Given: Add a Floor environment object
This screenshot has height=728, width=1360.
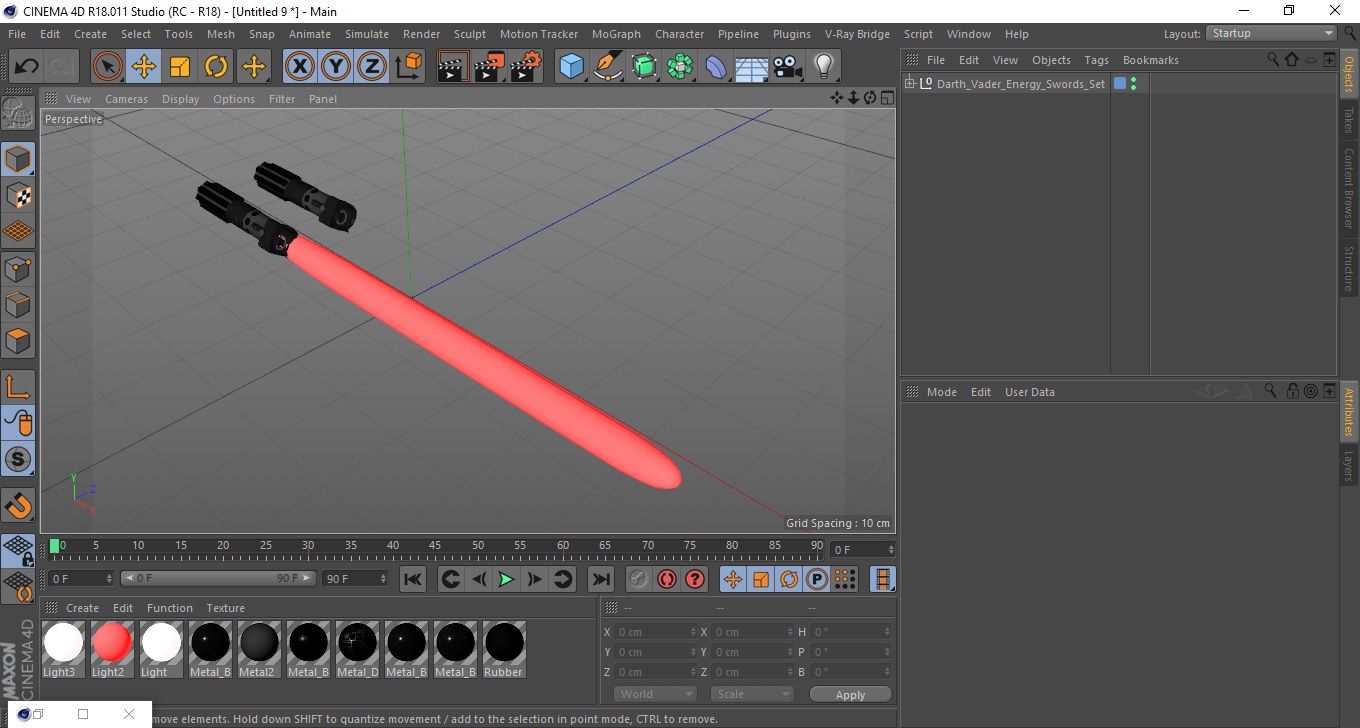Looking at the screenshot, I should (752, 67).
